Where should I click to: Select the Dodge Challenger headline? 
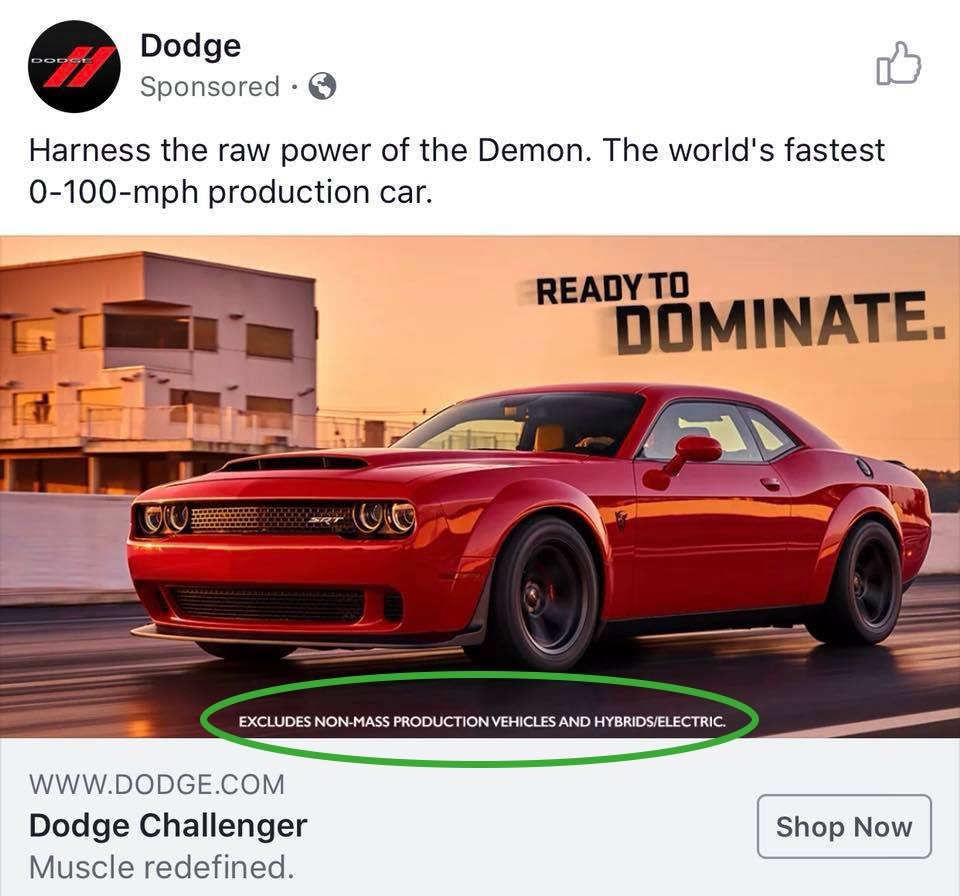pos(168,826)
